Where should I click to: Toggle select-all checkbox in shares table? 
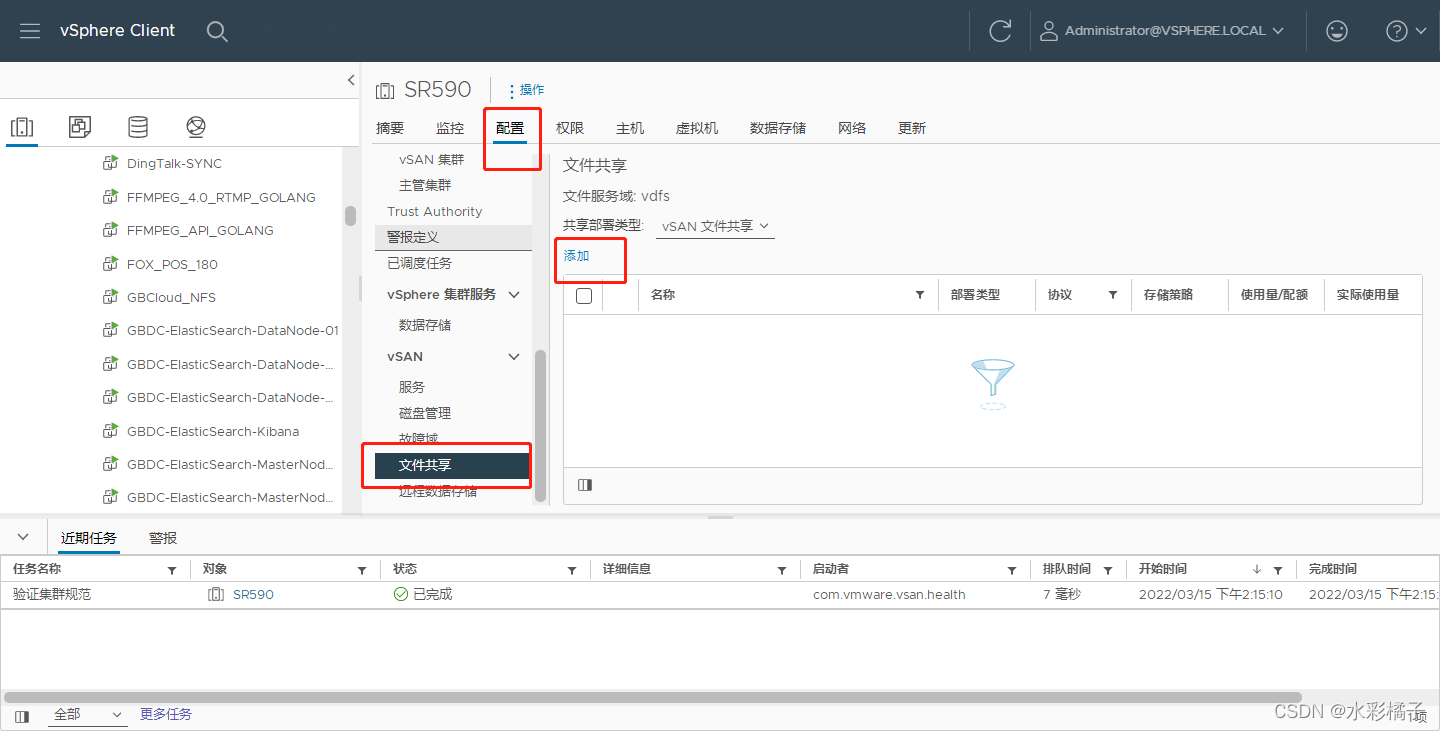pyautogui.click(x=584, y=295)
